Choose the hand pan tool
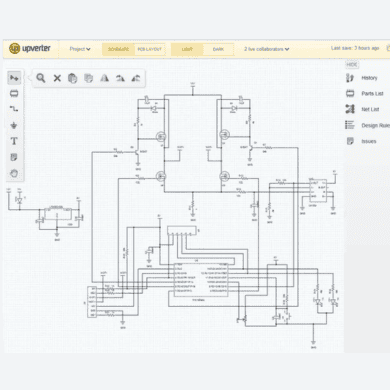The width and height of the screenshot is (390, 390). pos(14,173)
